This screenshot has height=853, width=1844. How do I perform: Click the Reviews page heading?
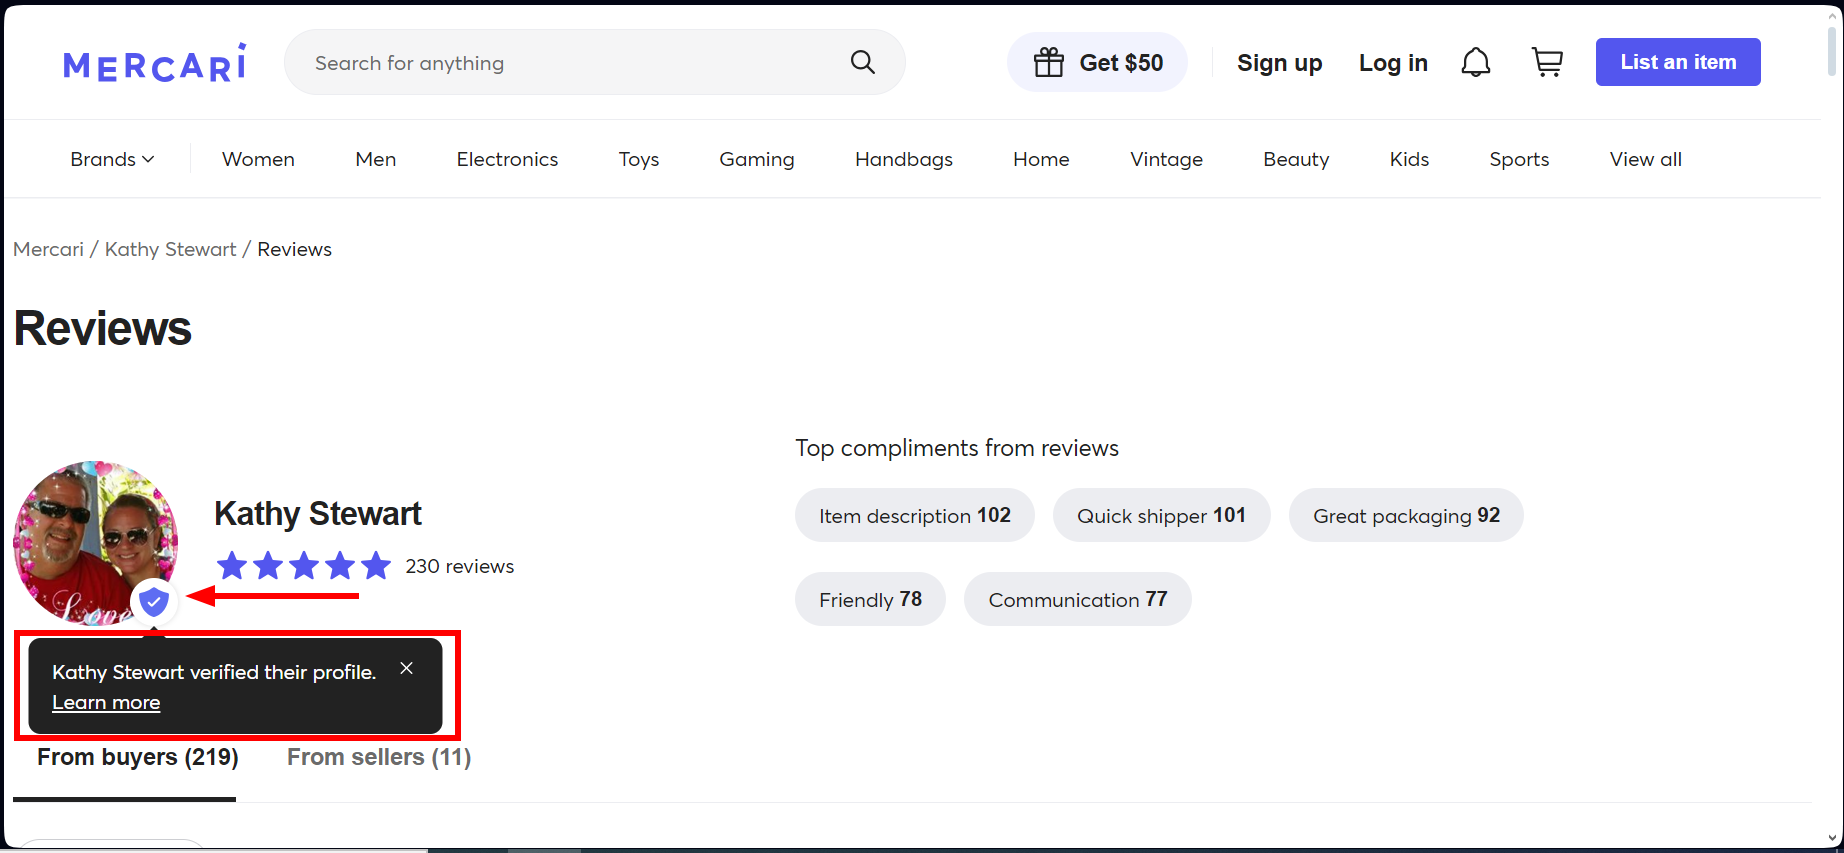point(103,328)
